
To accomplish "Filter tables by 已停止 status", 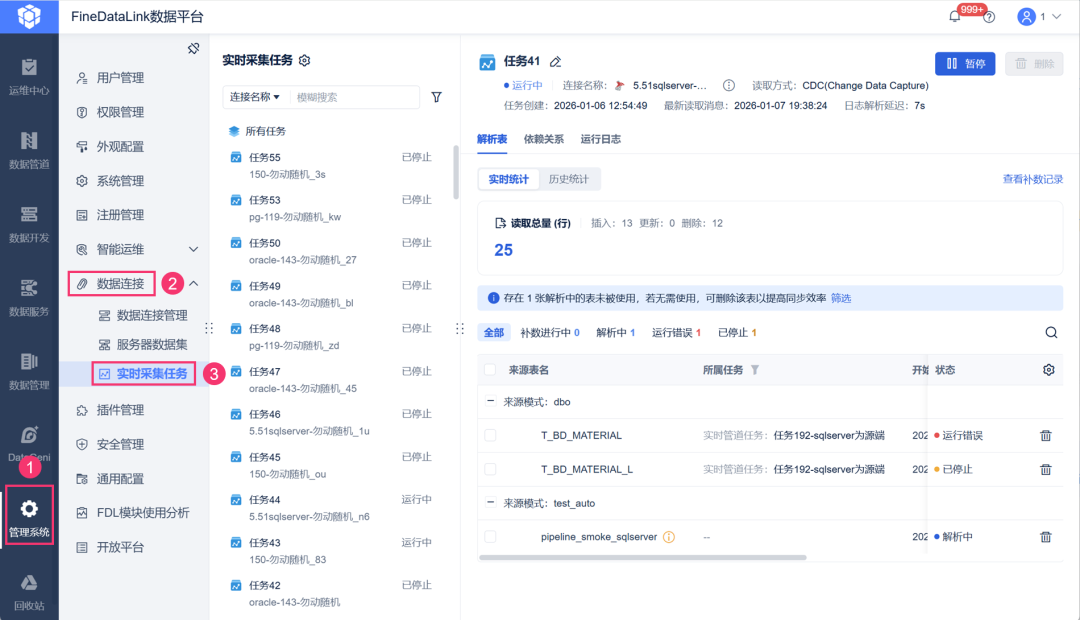I will point(737,333).
